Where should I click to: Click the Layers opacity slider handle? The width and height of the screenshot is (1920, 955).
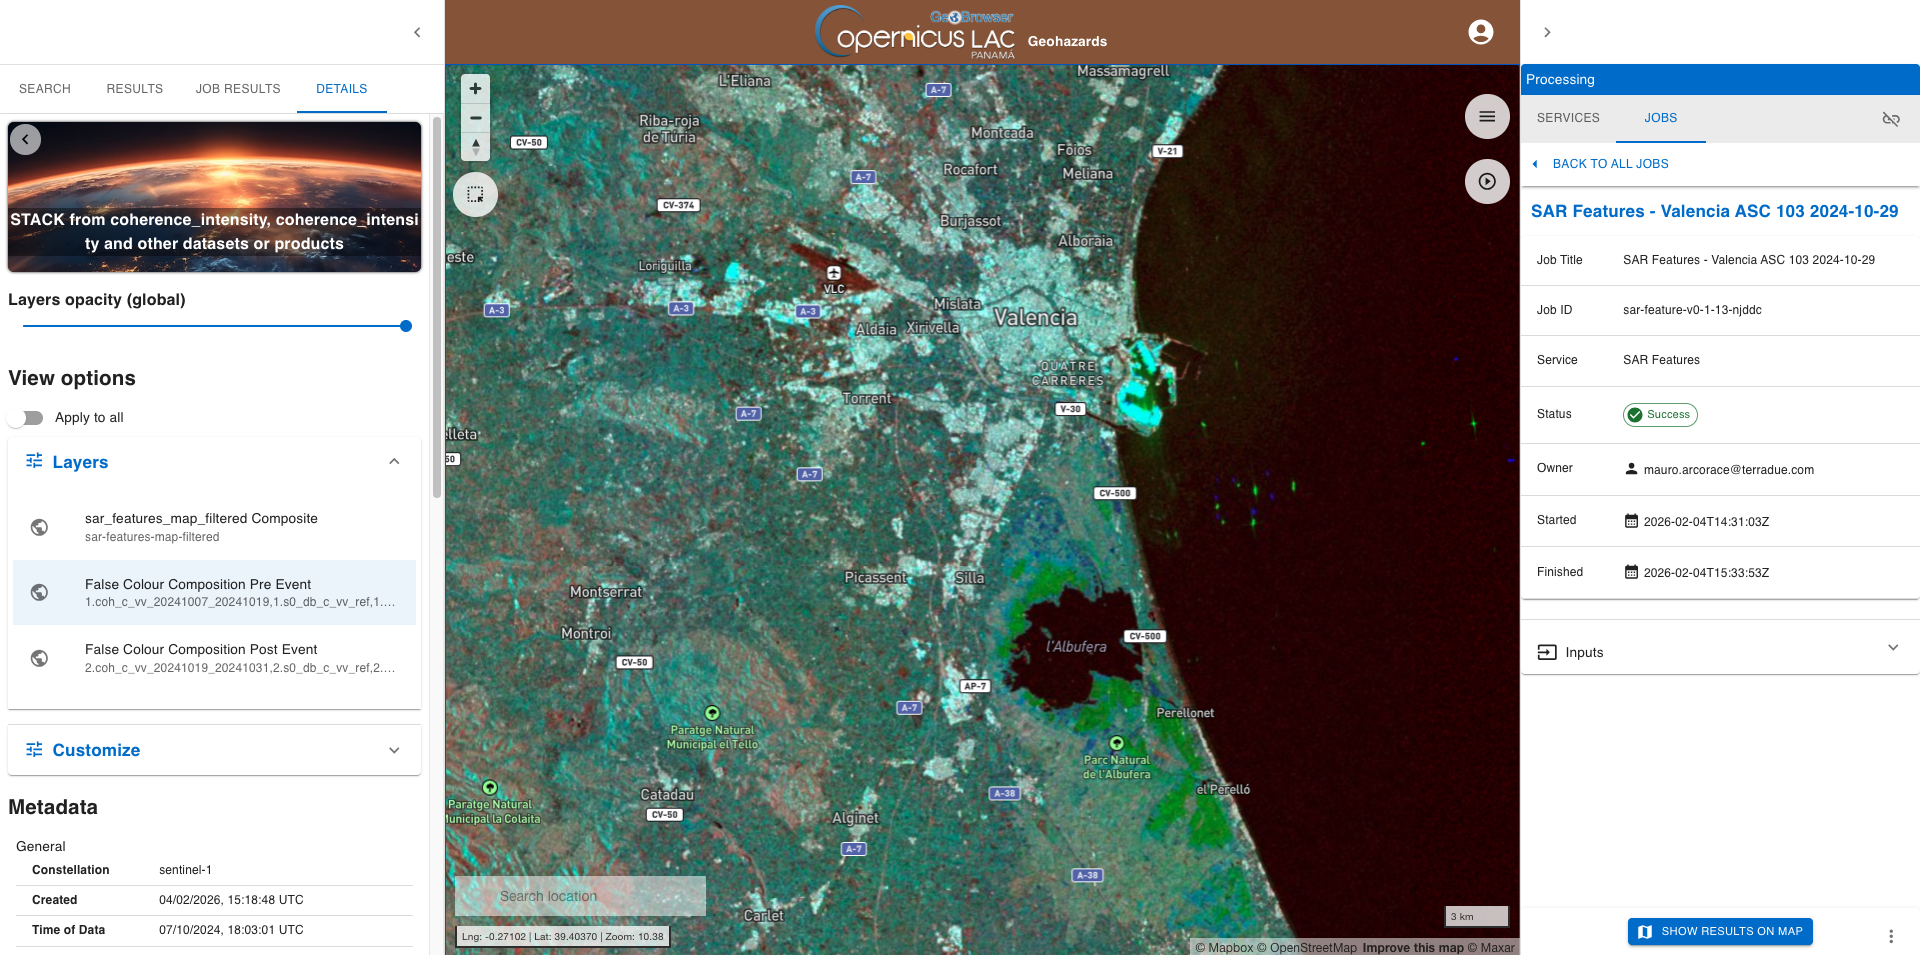[x=405, y=326]
